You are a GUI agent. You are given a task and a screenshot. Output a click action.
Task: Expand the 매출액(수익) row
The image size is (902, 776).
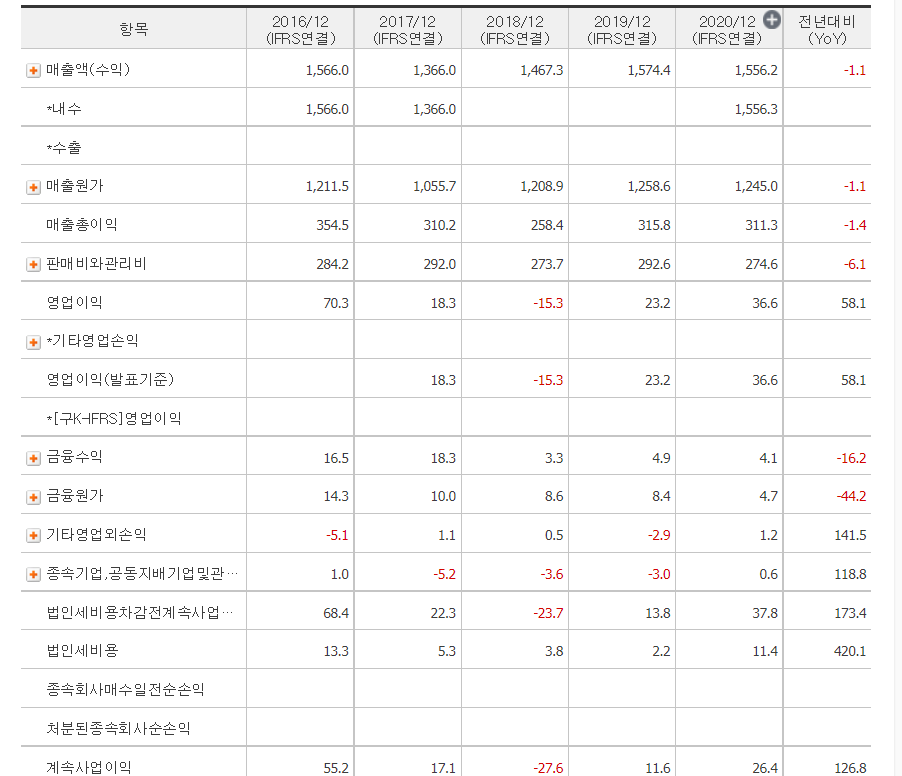point(33,71)
